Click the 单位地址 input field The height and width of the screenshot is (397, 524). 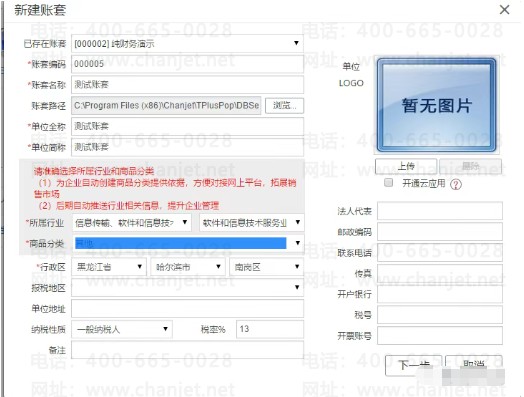pos(187,308)
